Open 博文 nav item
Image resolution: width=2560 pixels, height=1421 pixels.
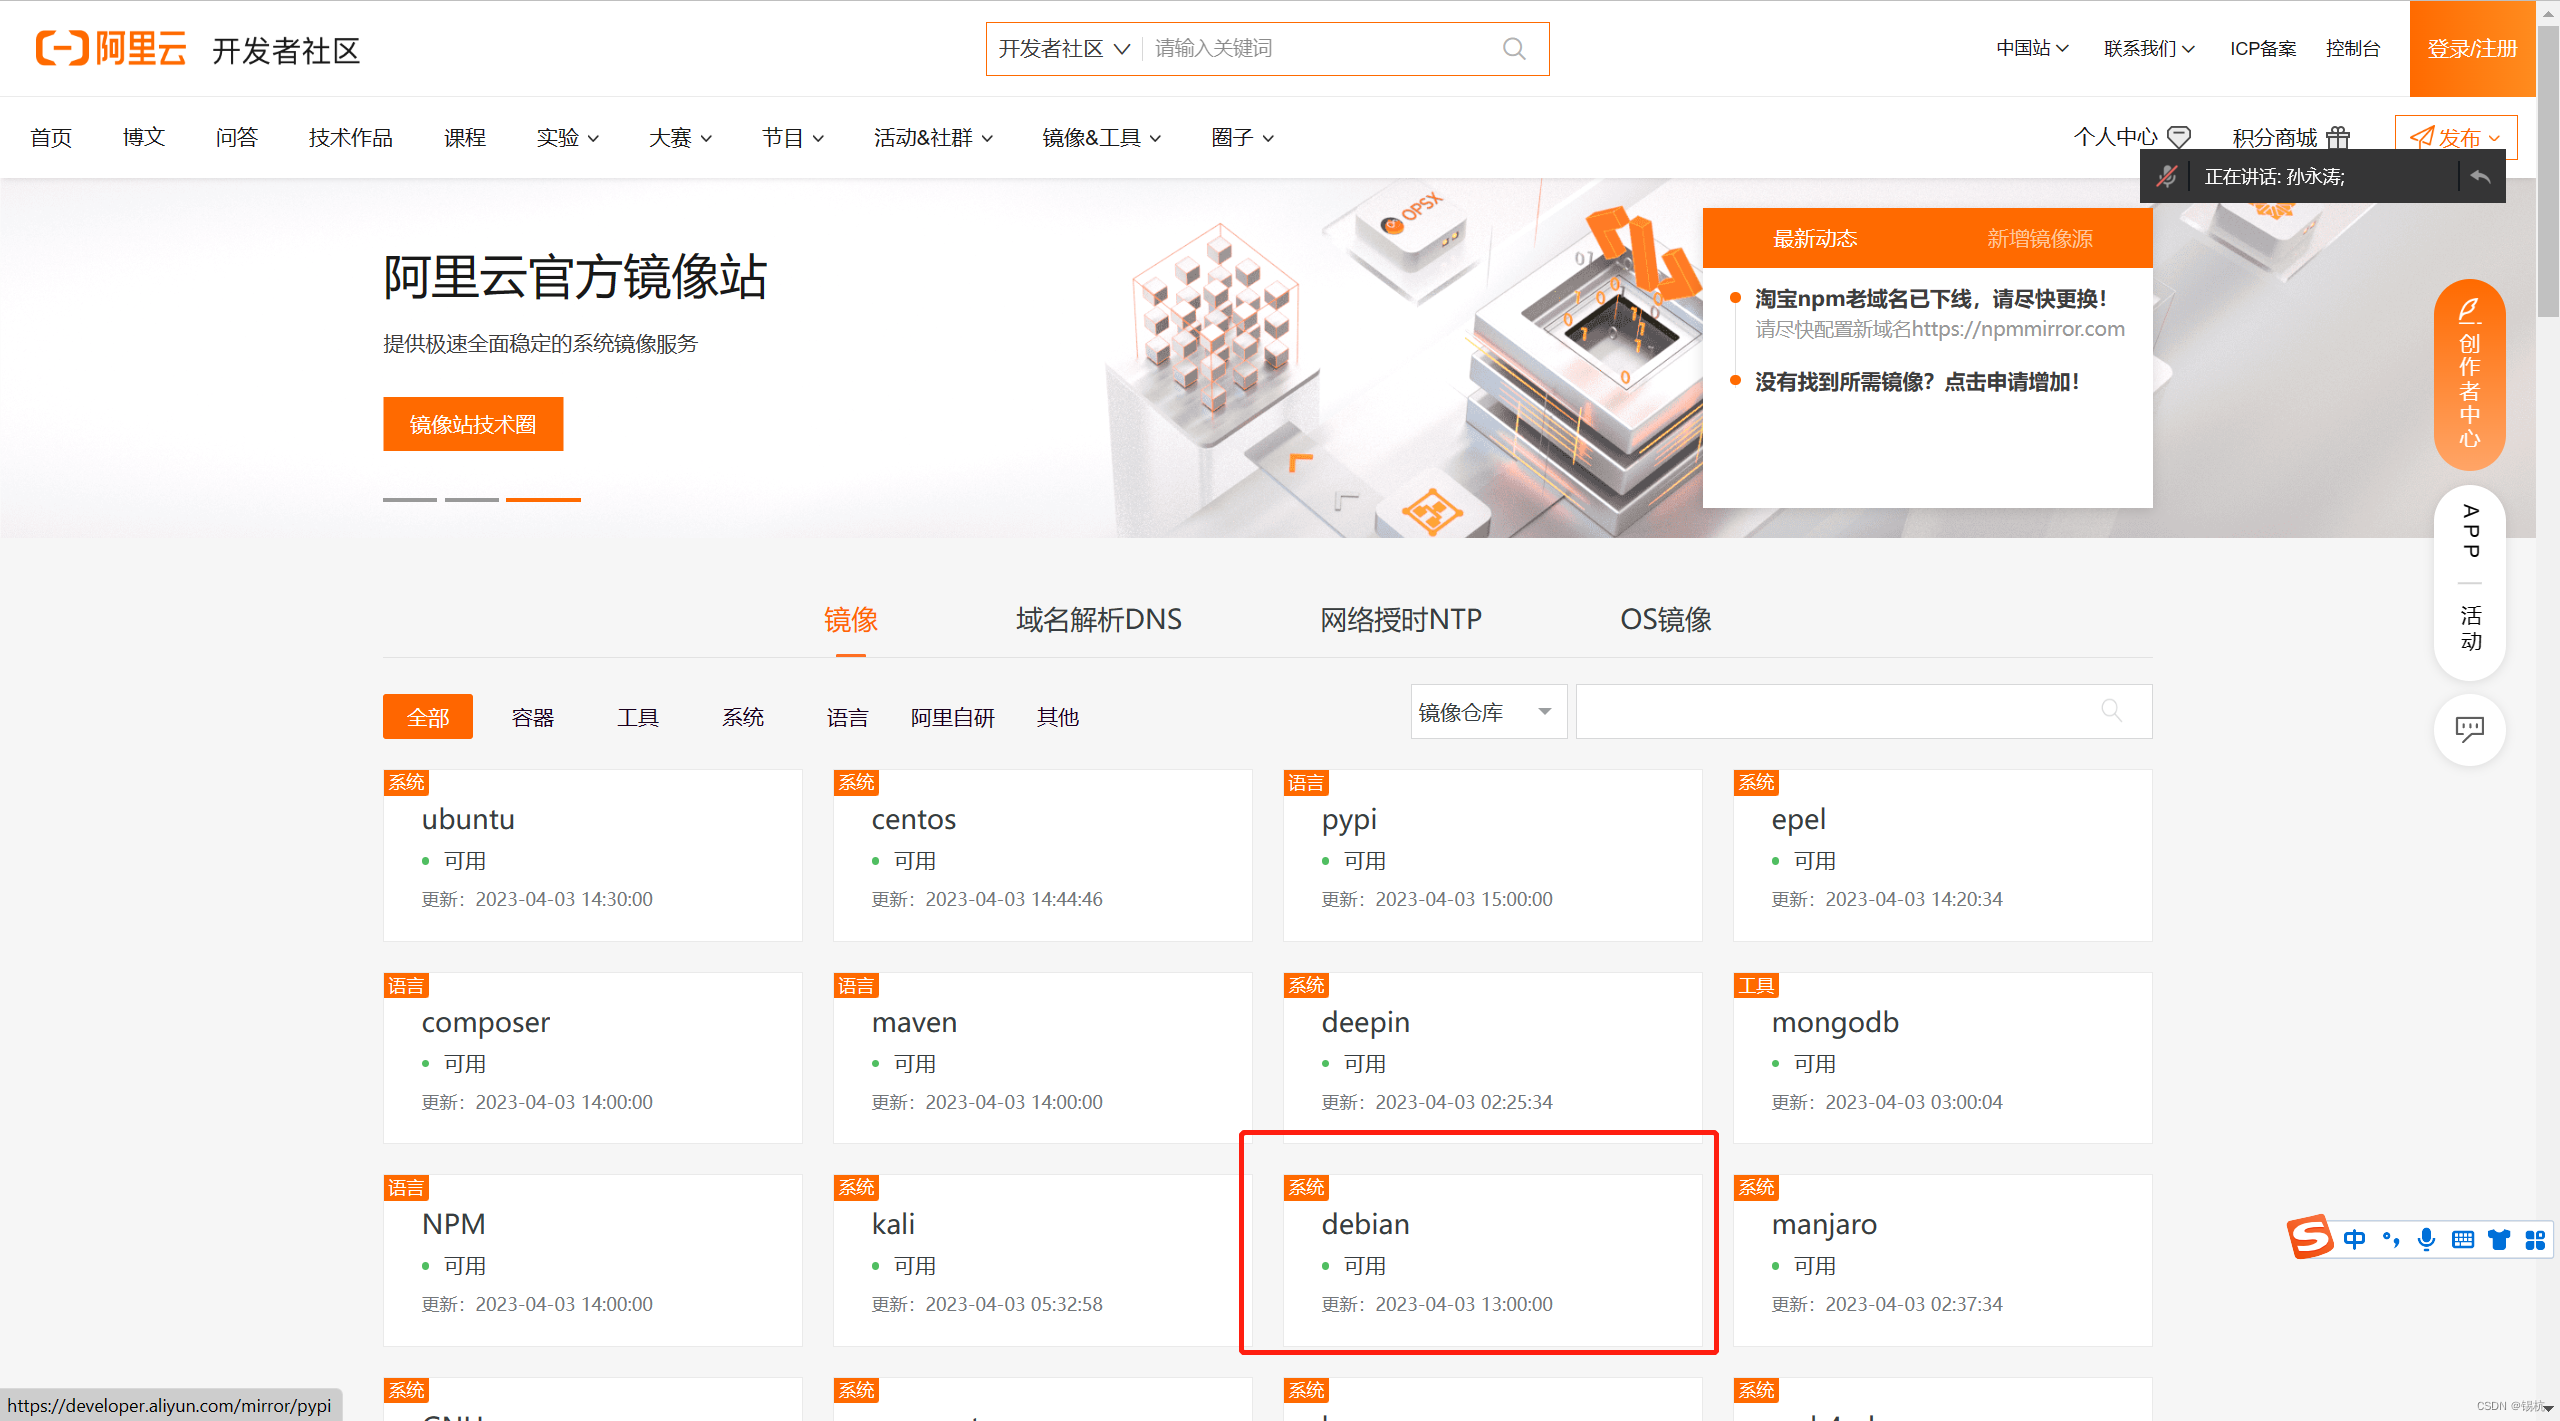(144, 137)
